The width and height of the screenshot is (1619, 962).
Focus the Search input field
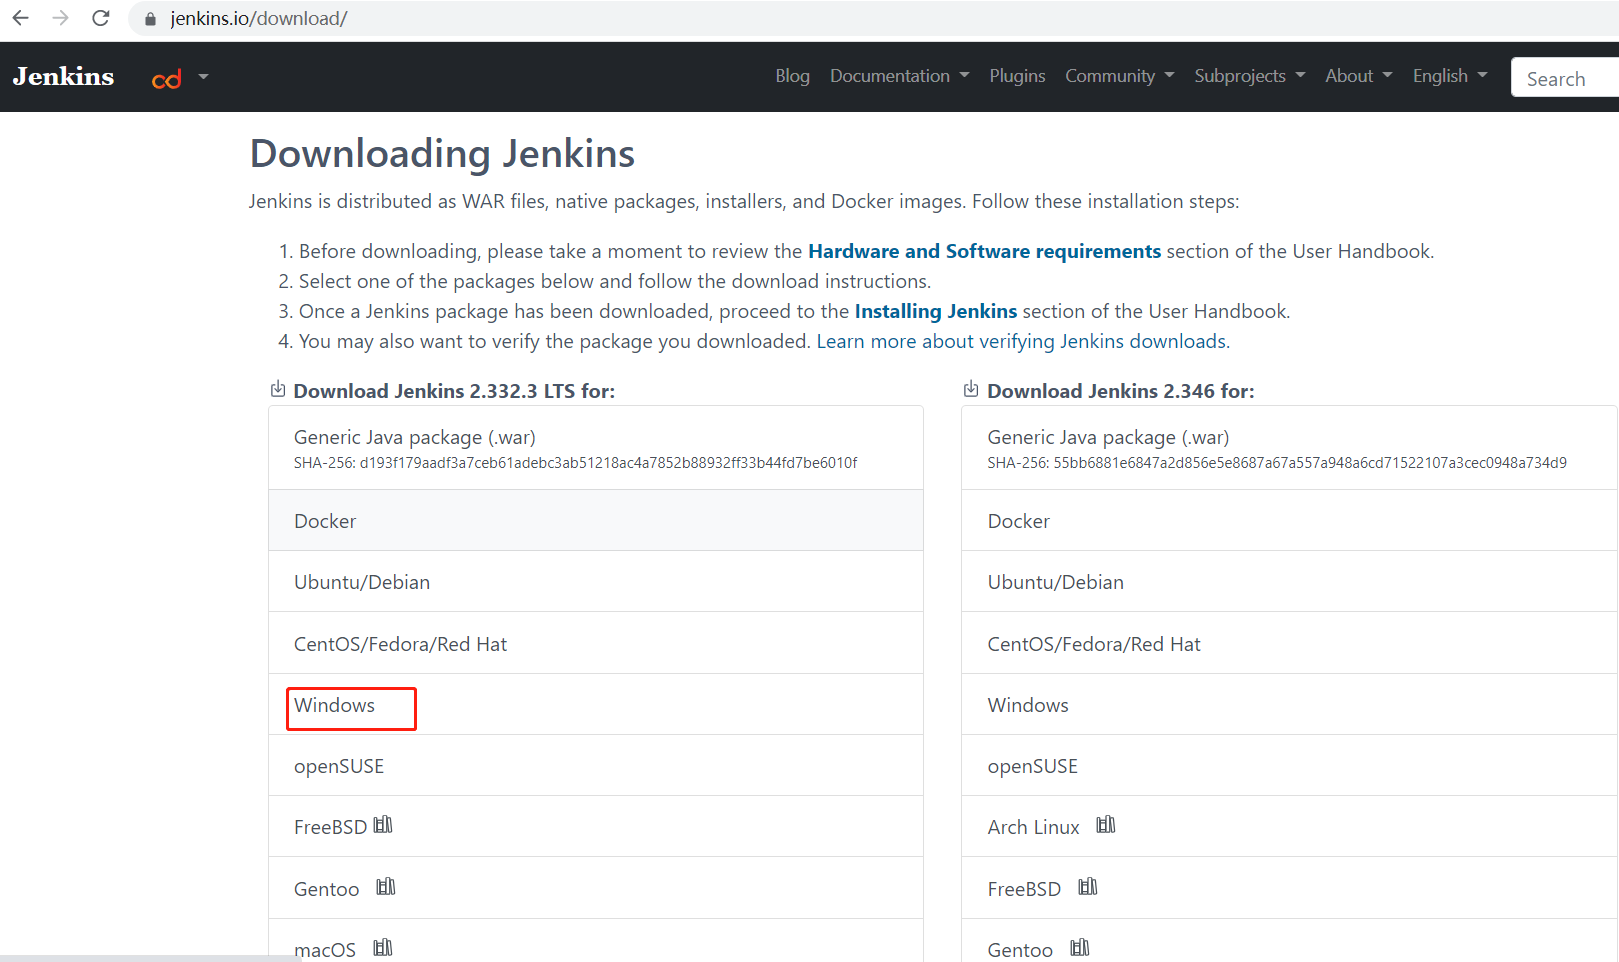(x=1565, y=78)
